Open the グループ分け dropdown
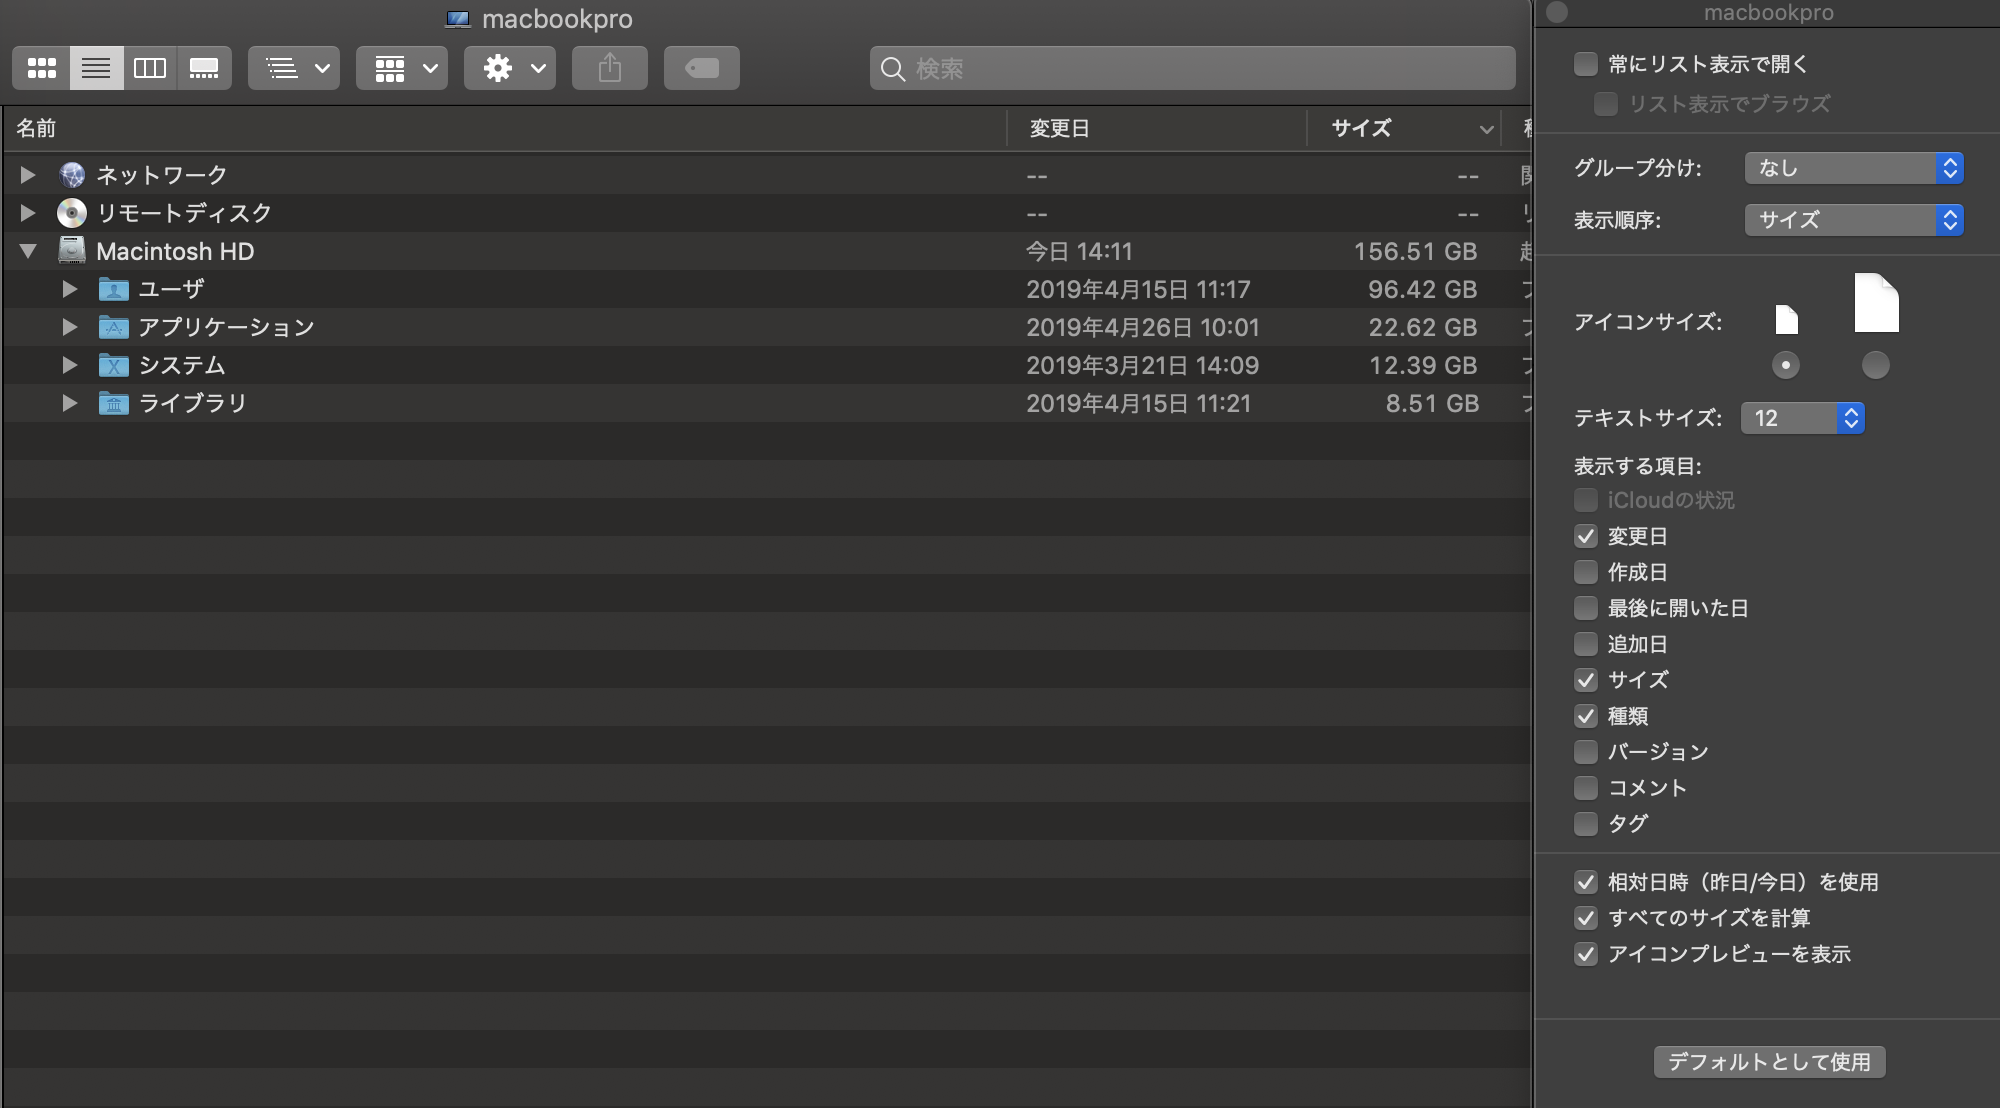The width and height of the screenshot is (2000, 1108). point(1854,168)
